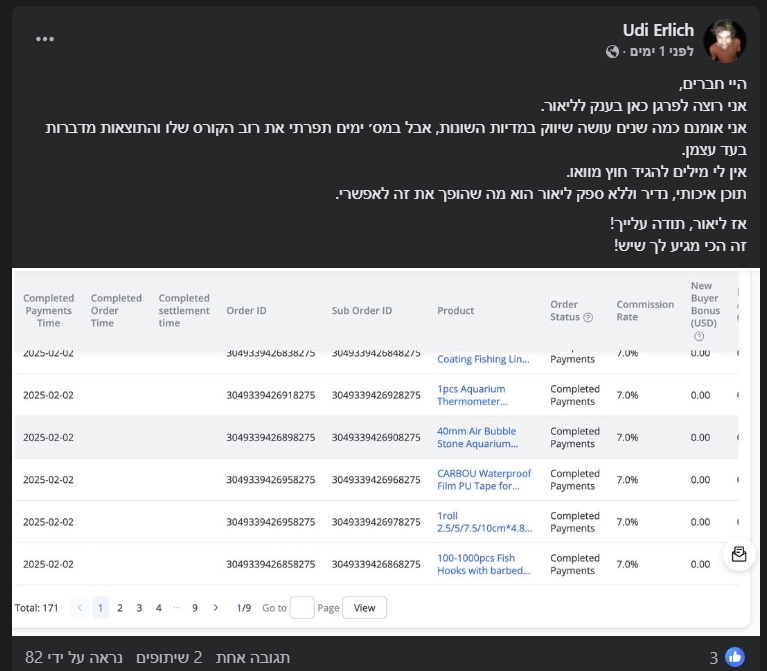This screenshot has height=671, width=767.
Task: Select page 2 in pagination
Action: pyautogui.click(x=120, y=608)
